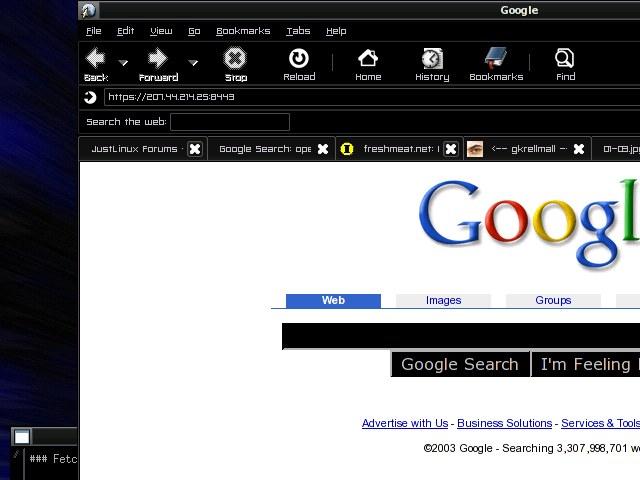Click the terminal window icon at bottom left
Viewport: 640px width, 480px height.
22,437
